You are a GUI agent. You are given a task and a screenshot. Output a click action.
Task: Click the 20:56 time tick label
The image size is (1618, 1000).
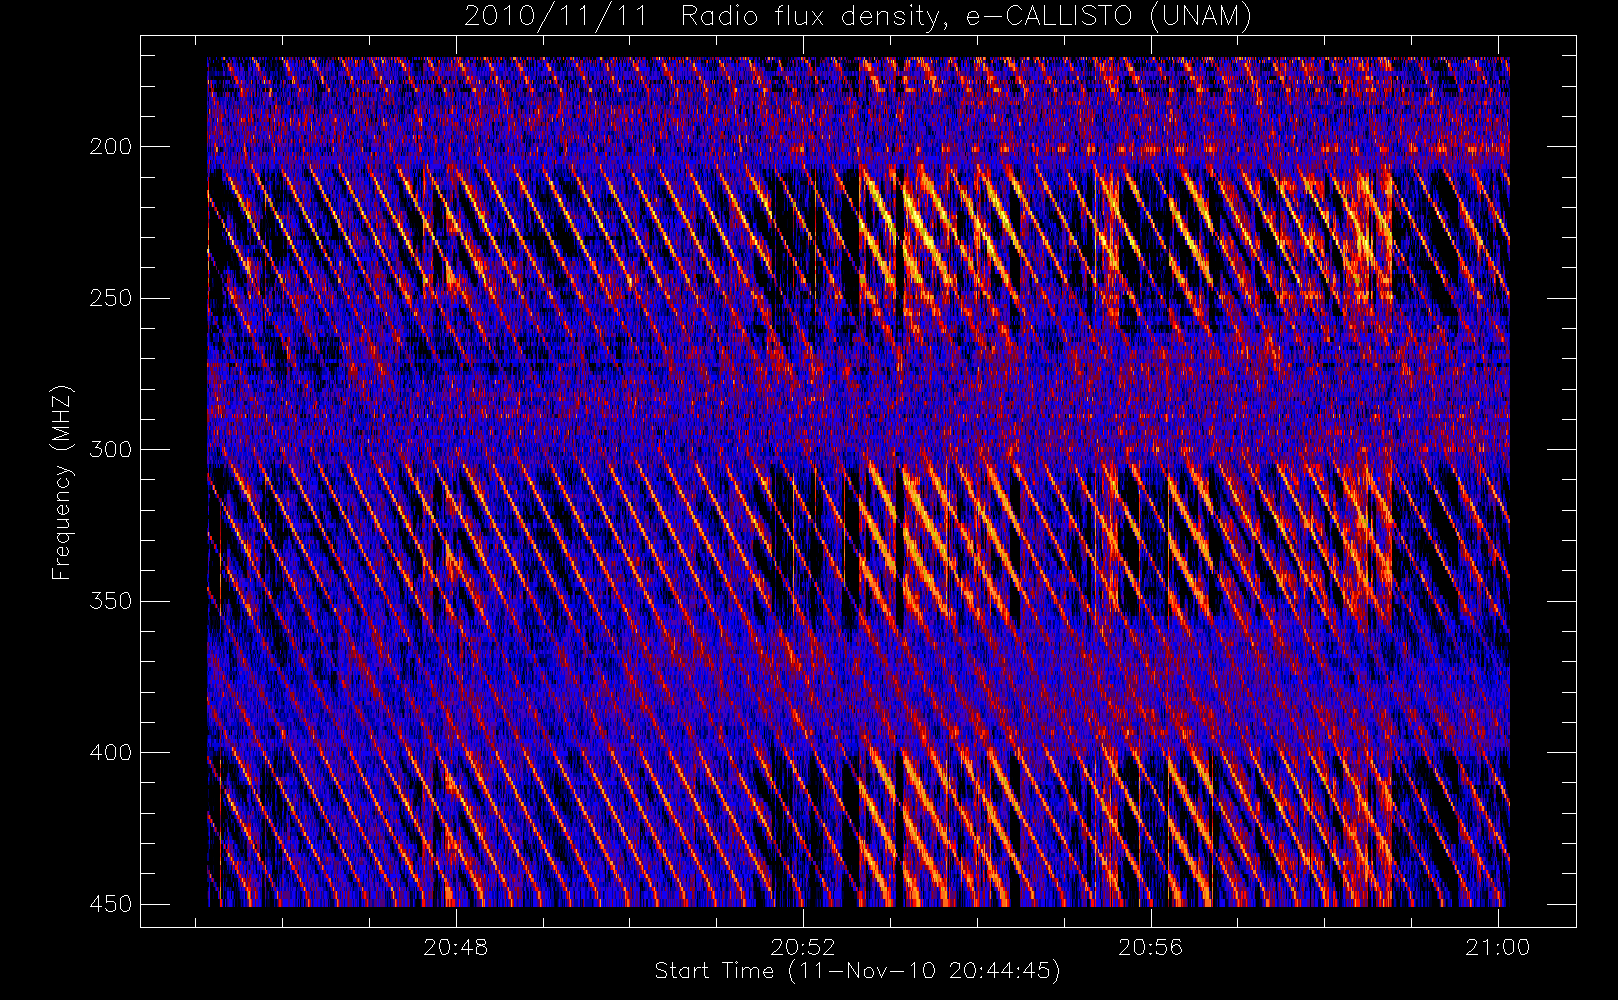point(1150,947)
